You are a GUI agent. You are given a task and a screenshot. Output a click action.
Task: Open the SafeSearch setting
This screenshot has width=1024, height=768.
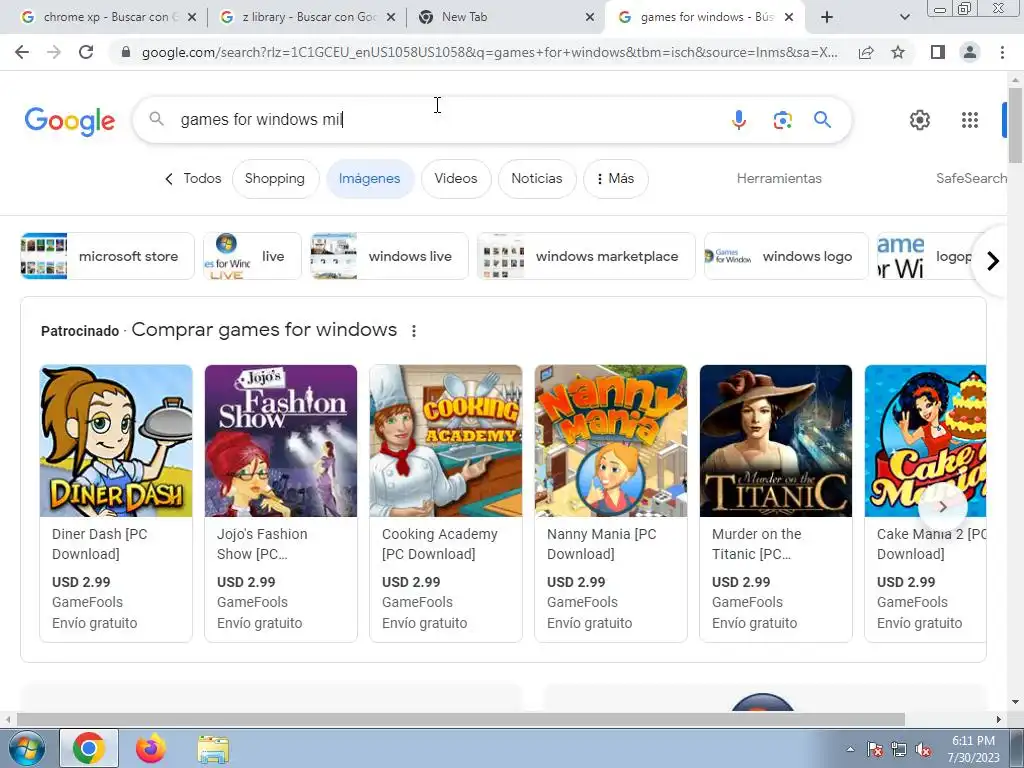point(971,178)
